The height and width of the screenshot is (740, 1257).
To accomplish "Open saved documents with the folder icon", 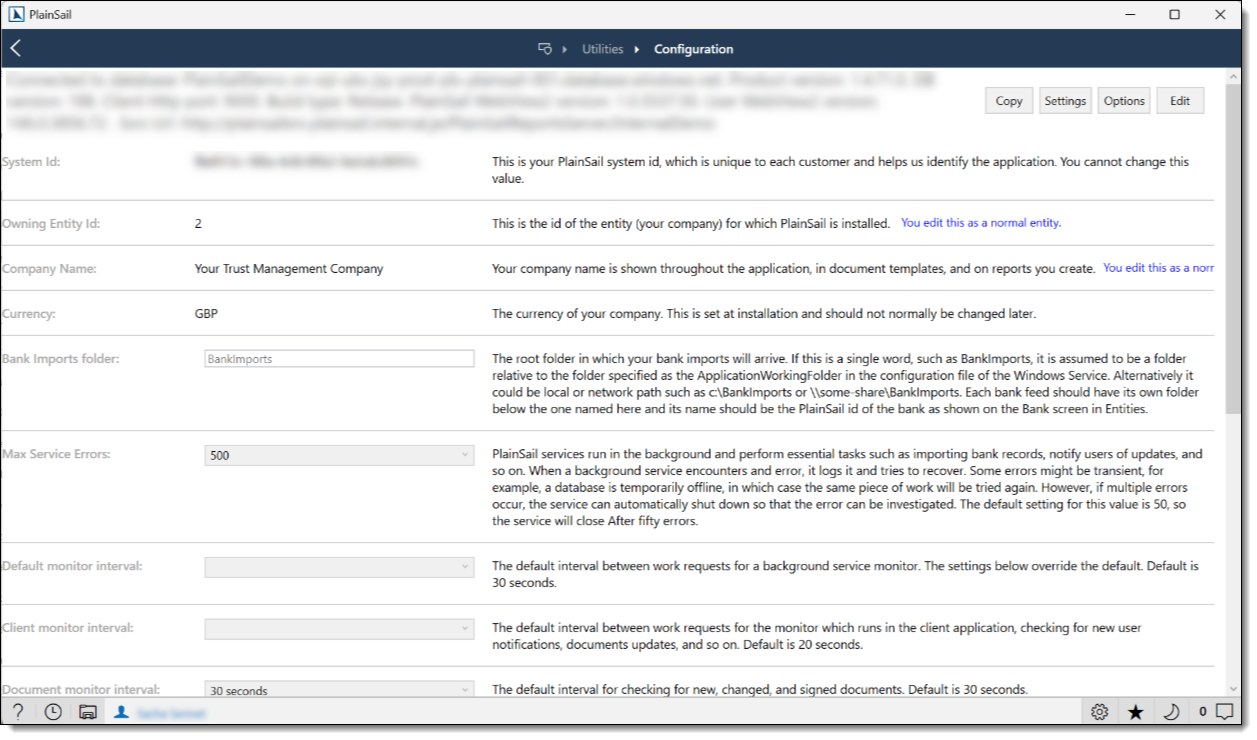I will (89, 712).
